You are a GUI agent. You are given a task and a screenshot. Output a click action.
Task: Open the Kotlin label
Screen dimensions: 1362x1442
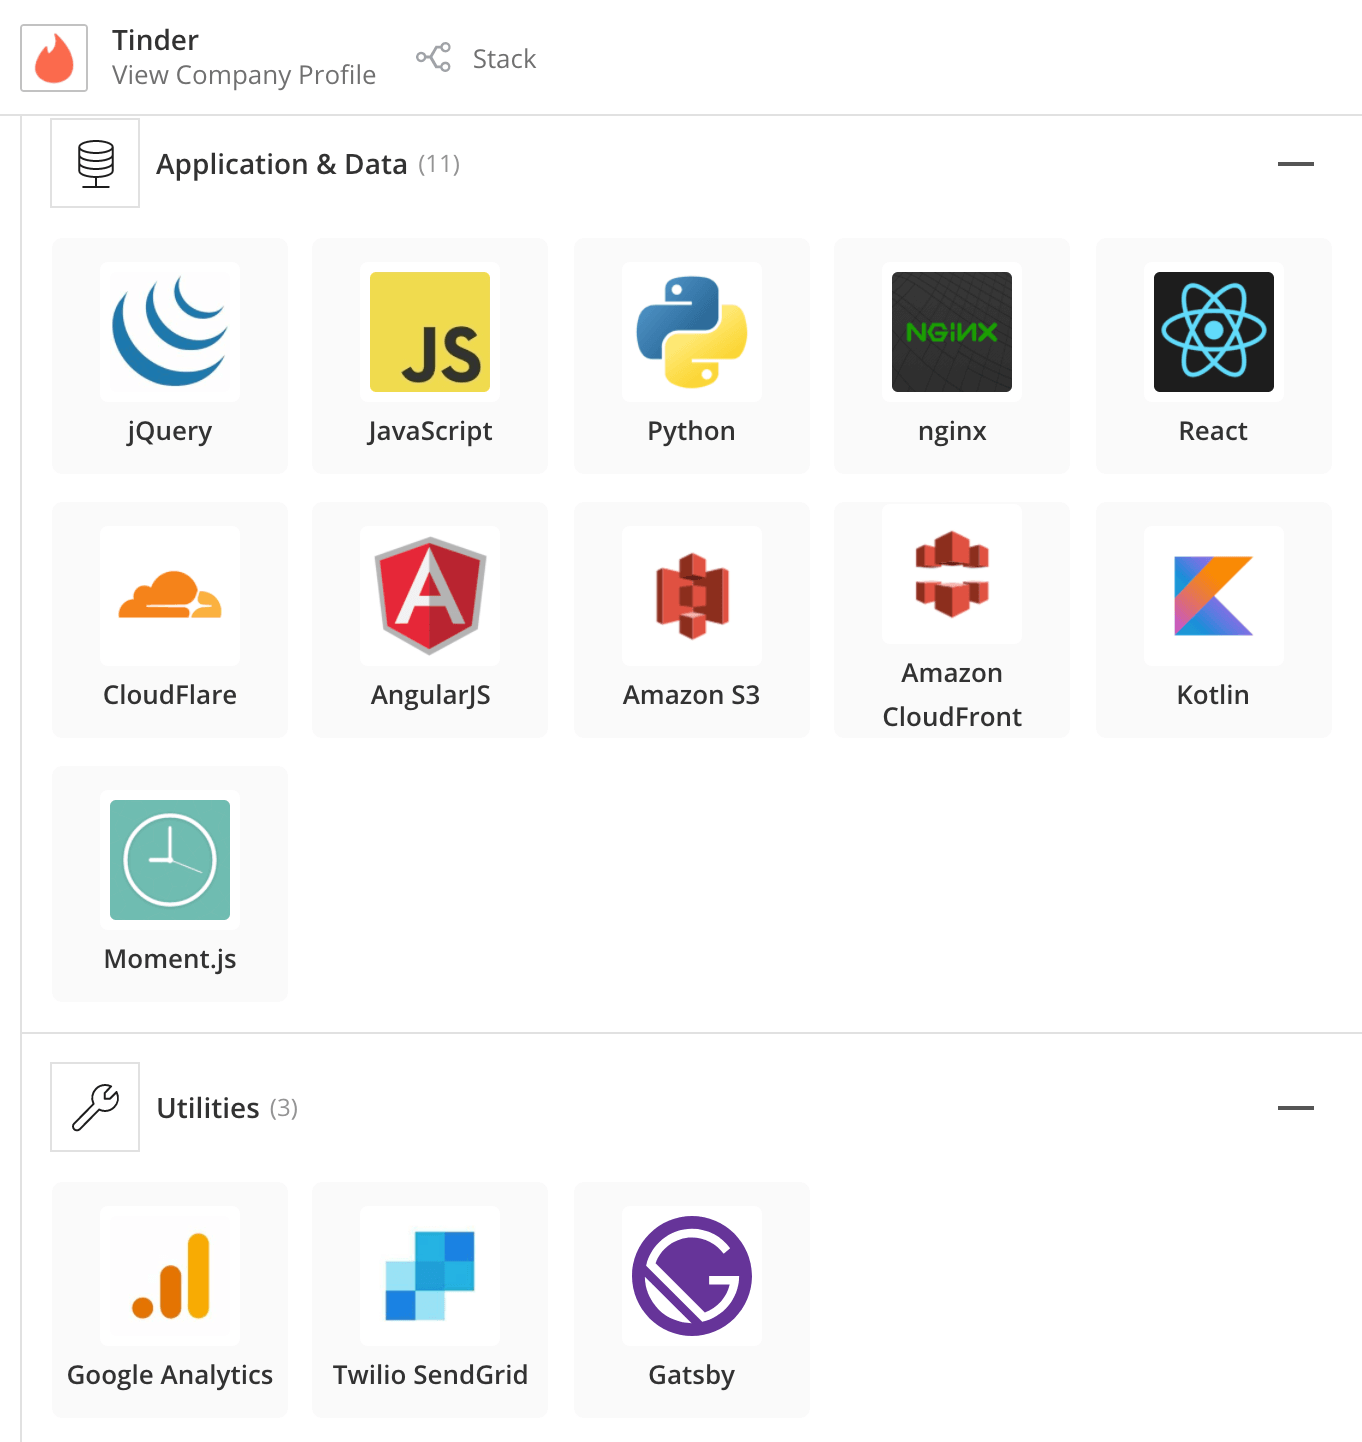pyautogui.click(x=1213, y=695)
